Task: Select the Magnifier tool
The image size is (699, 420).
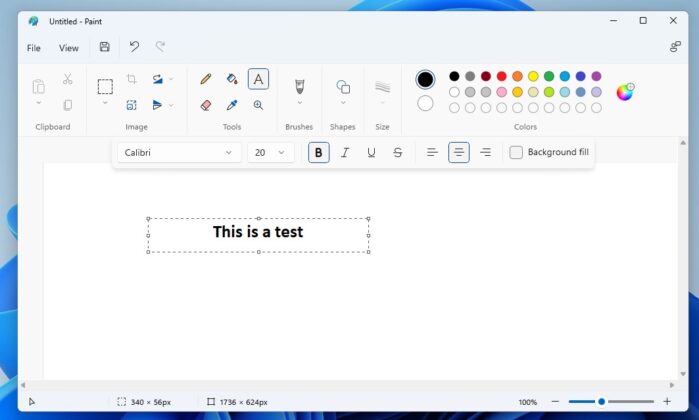Action: coord(258,105)
